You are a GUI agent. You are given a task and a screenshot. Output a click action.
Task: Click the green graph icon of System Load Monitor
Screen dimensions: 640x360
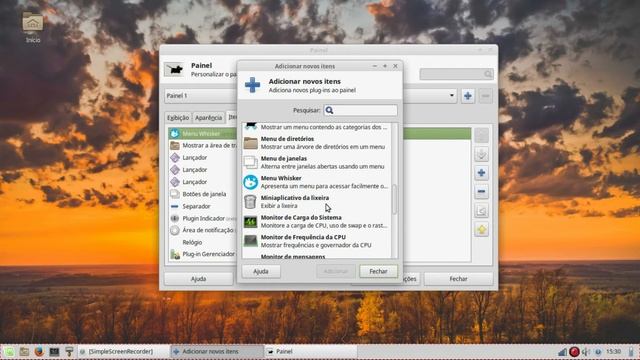(251, 222)
